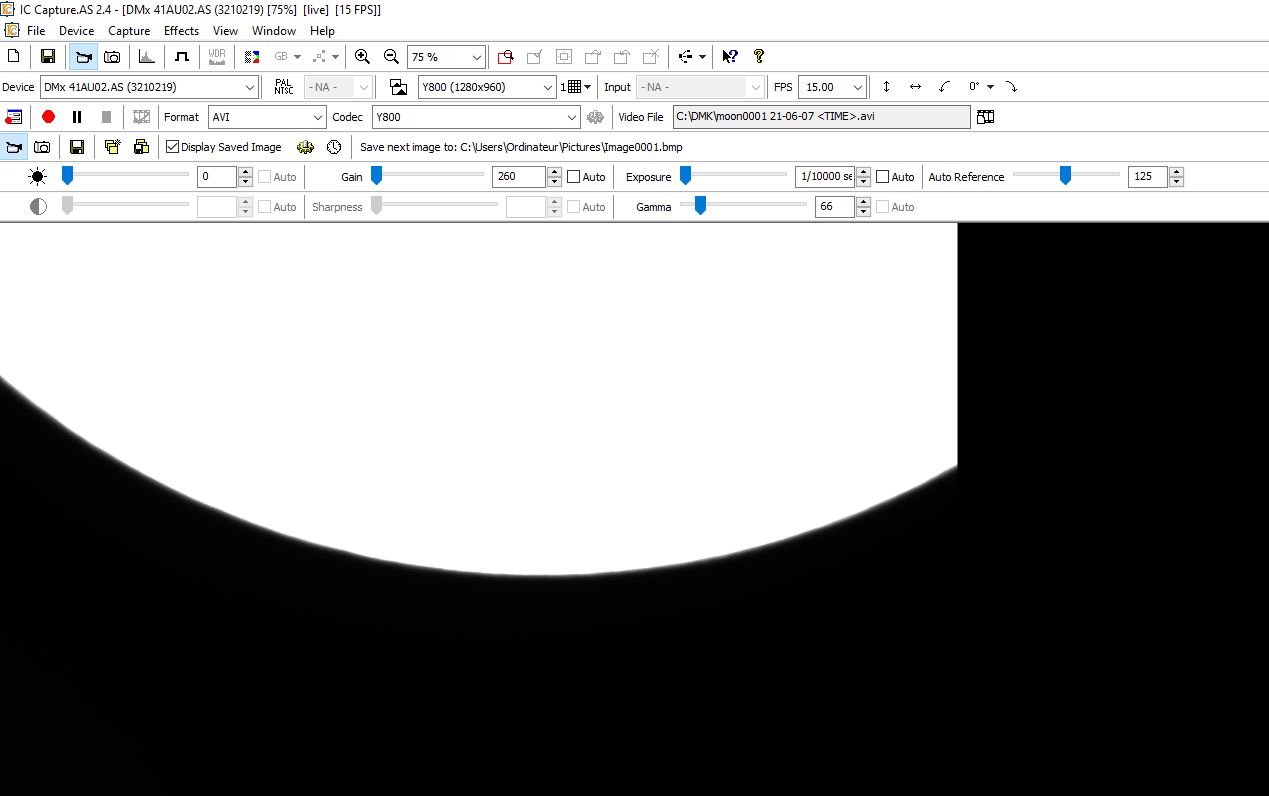Click the snap image camera icon in top toolbar

pos(112,57)
